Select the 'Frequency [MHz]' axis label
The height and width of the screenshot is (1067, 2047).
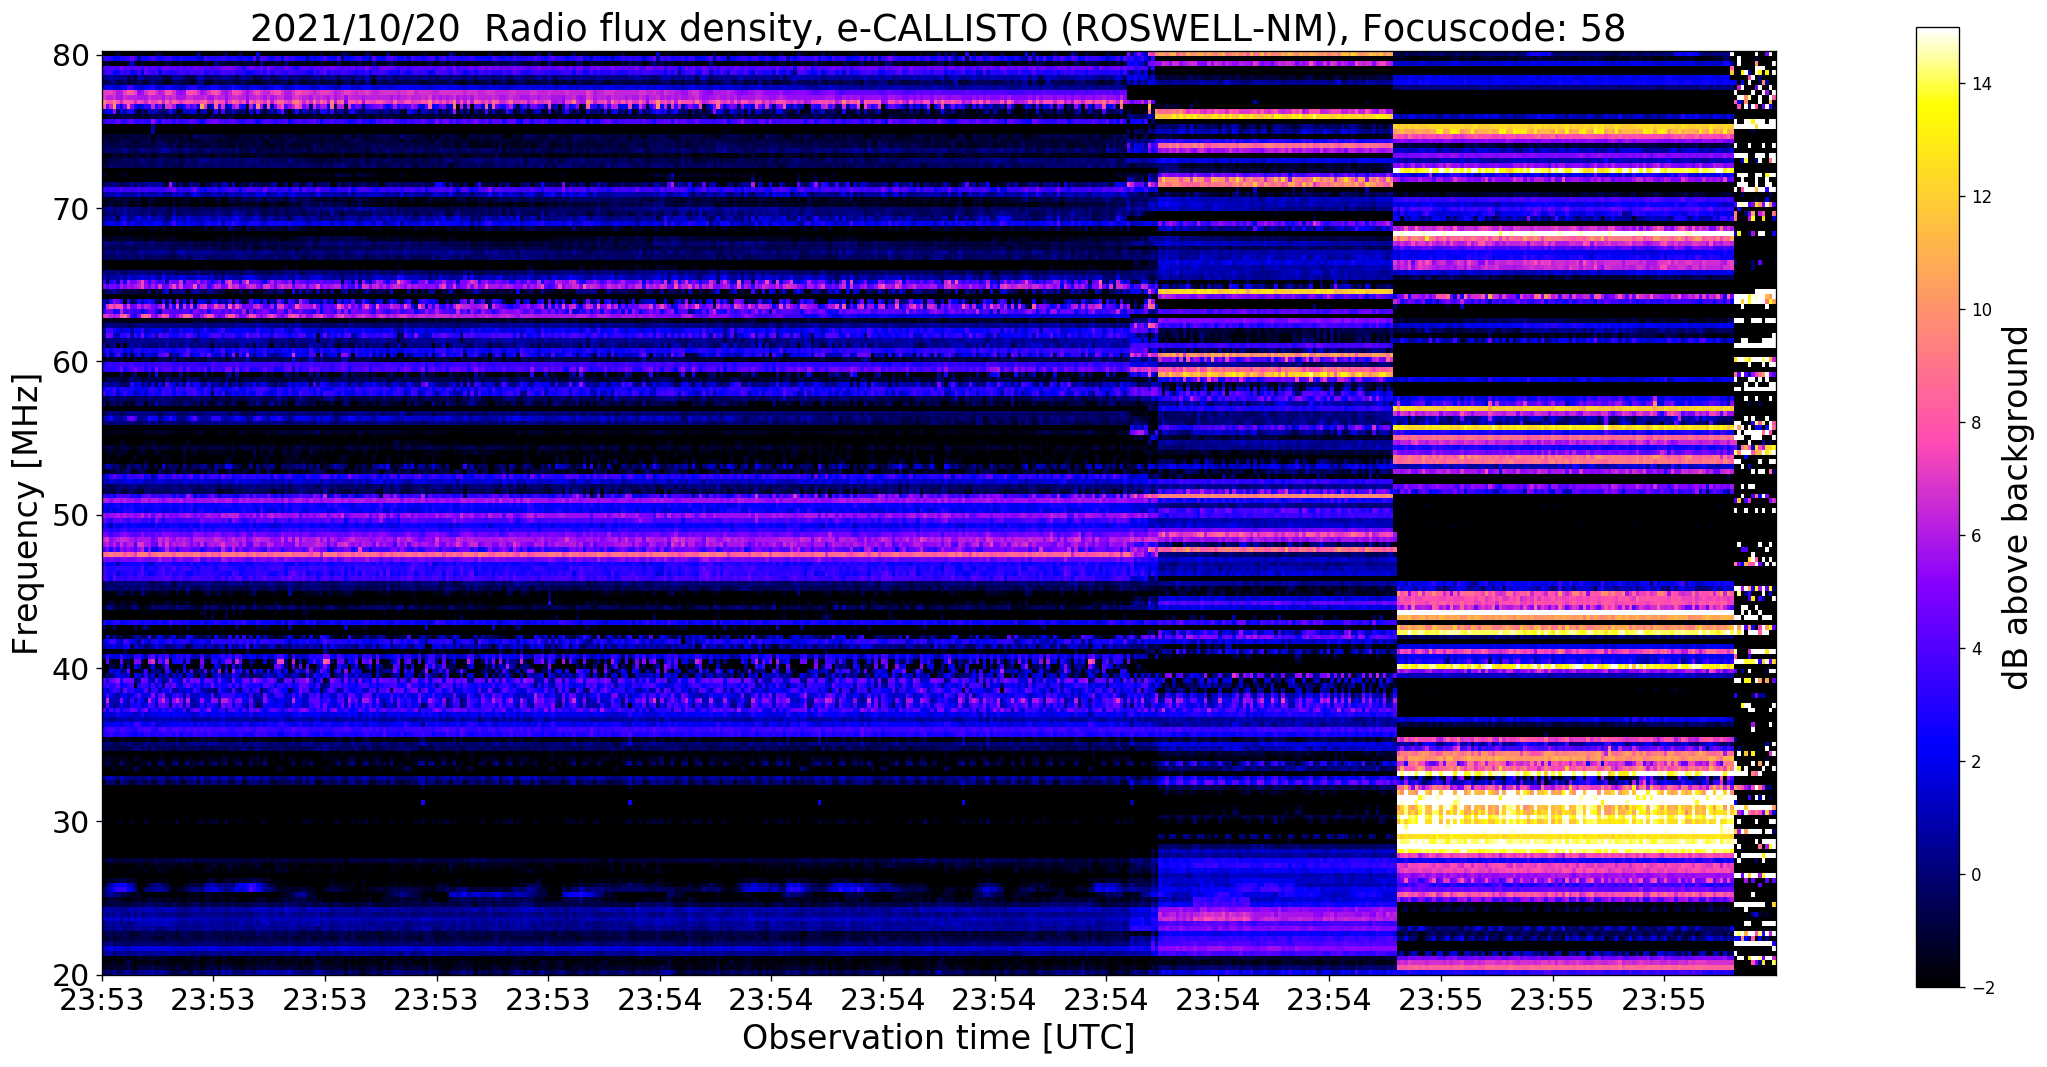27,514
